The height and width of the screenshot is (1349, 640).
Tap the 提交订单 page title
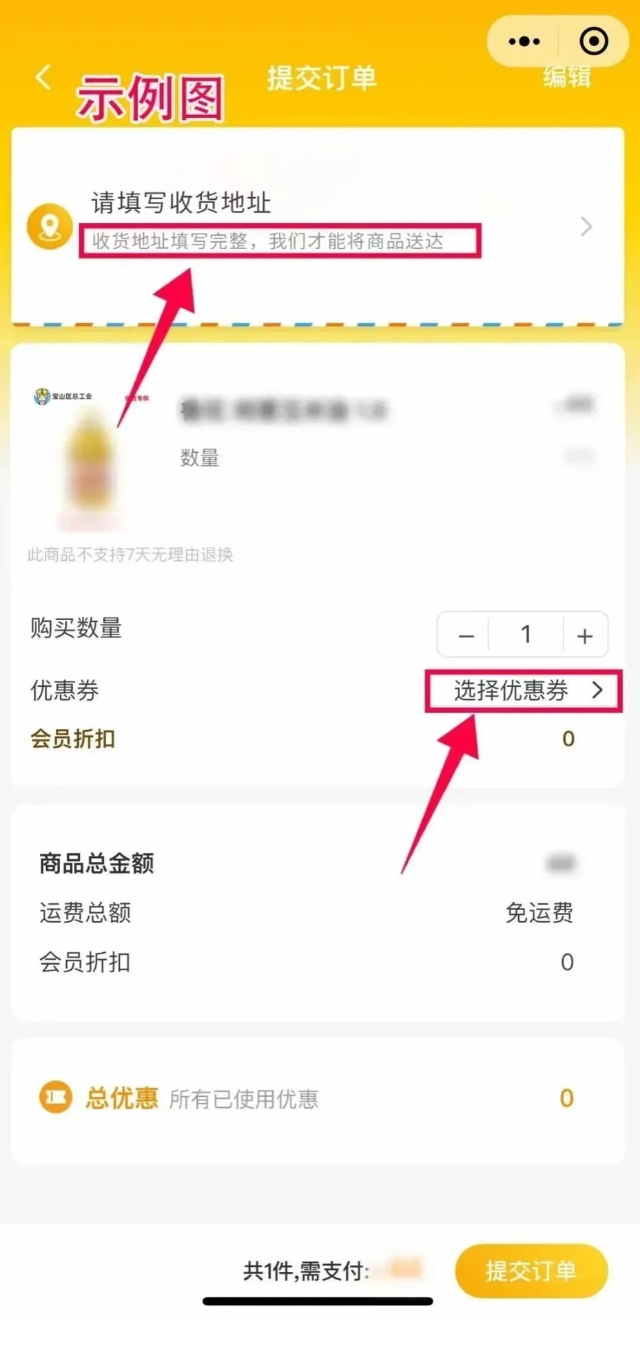(321, 78)
